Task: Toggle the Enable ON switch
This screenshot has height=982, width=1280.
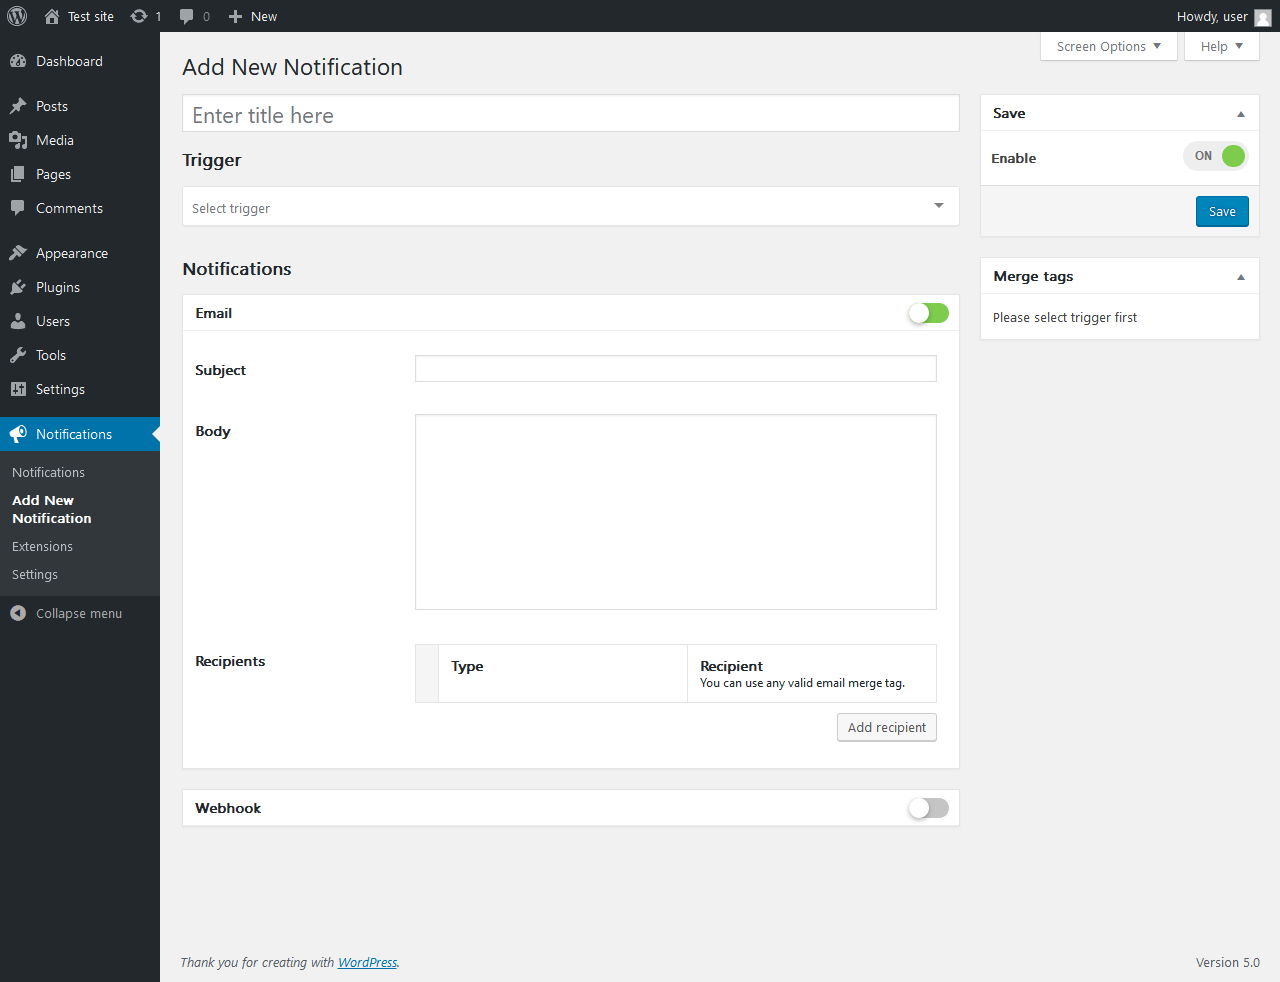Action: click(1216, 156)
